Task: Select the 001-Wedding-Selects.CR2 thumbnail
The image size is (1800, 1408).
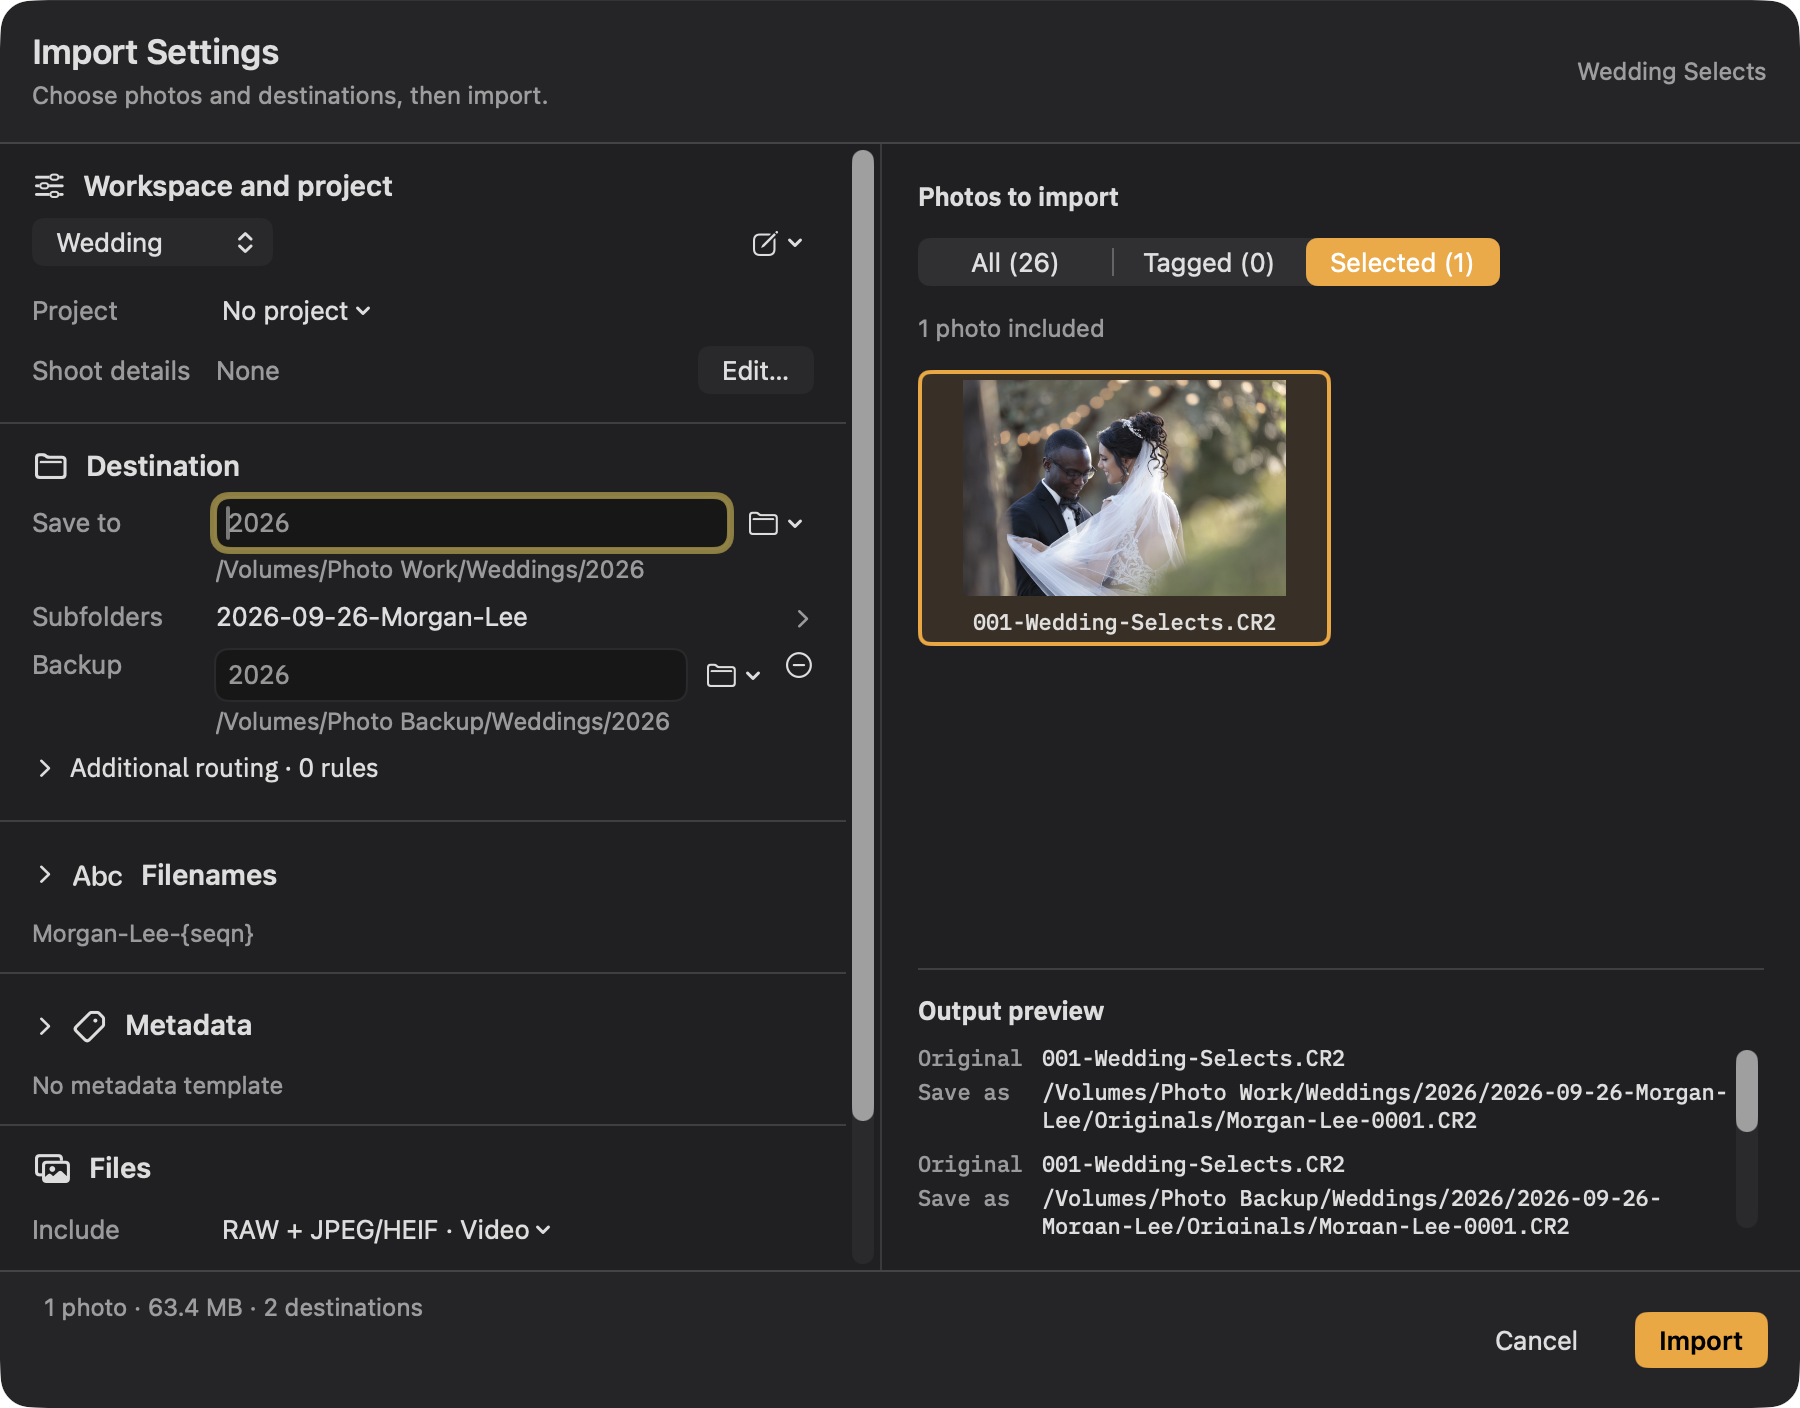Action: 1124,508
